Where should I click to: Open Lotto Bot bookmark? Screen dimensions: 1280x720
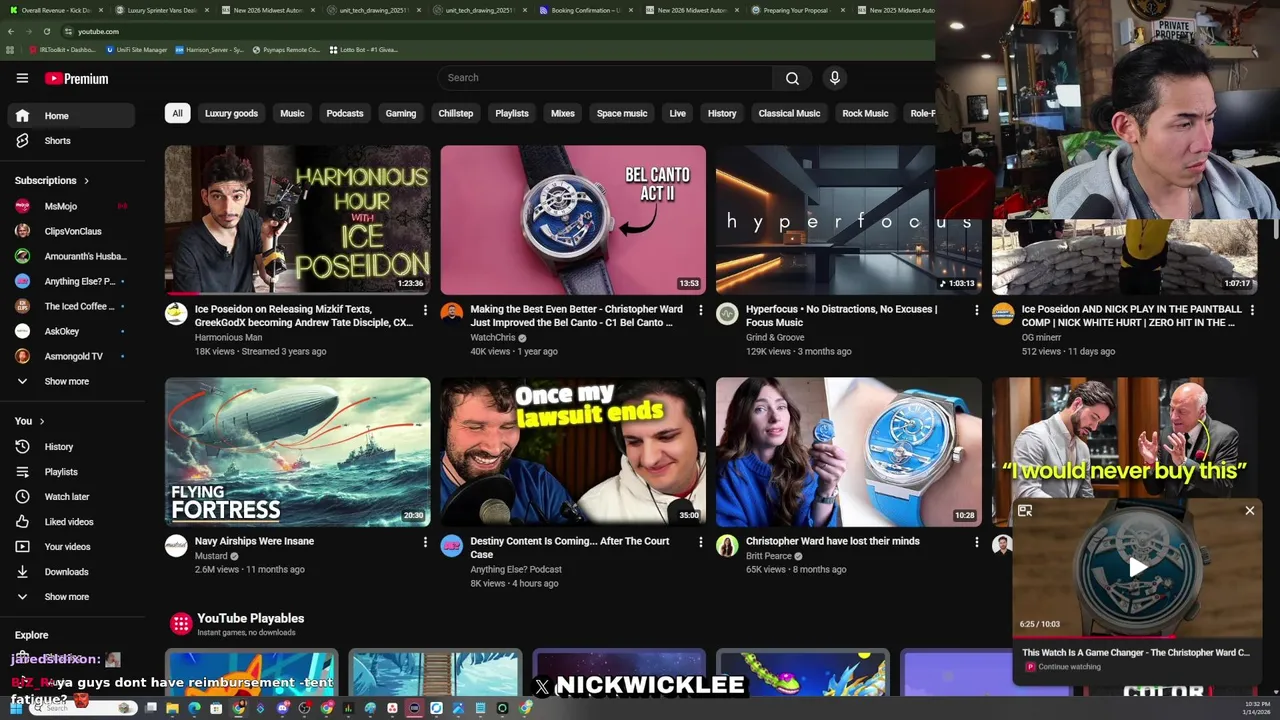point(363,49)
